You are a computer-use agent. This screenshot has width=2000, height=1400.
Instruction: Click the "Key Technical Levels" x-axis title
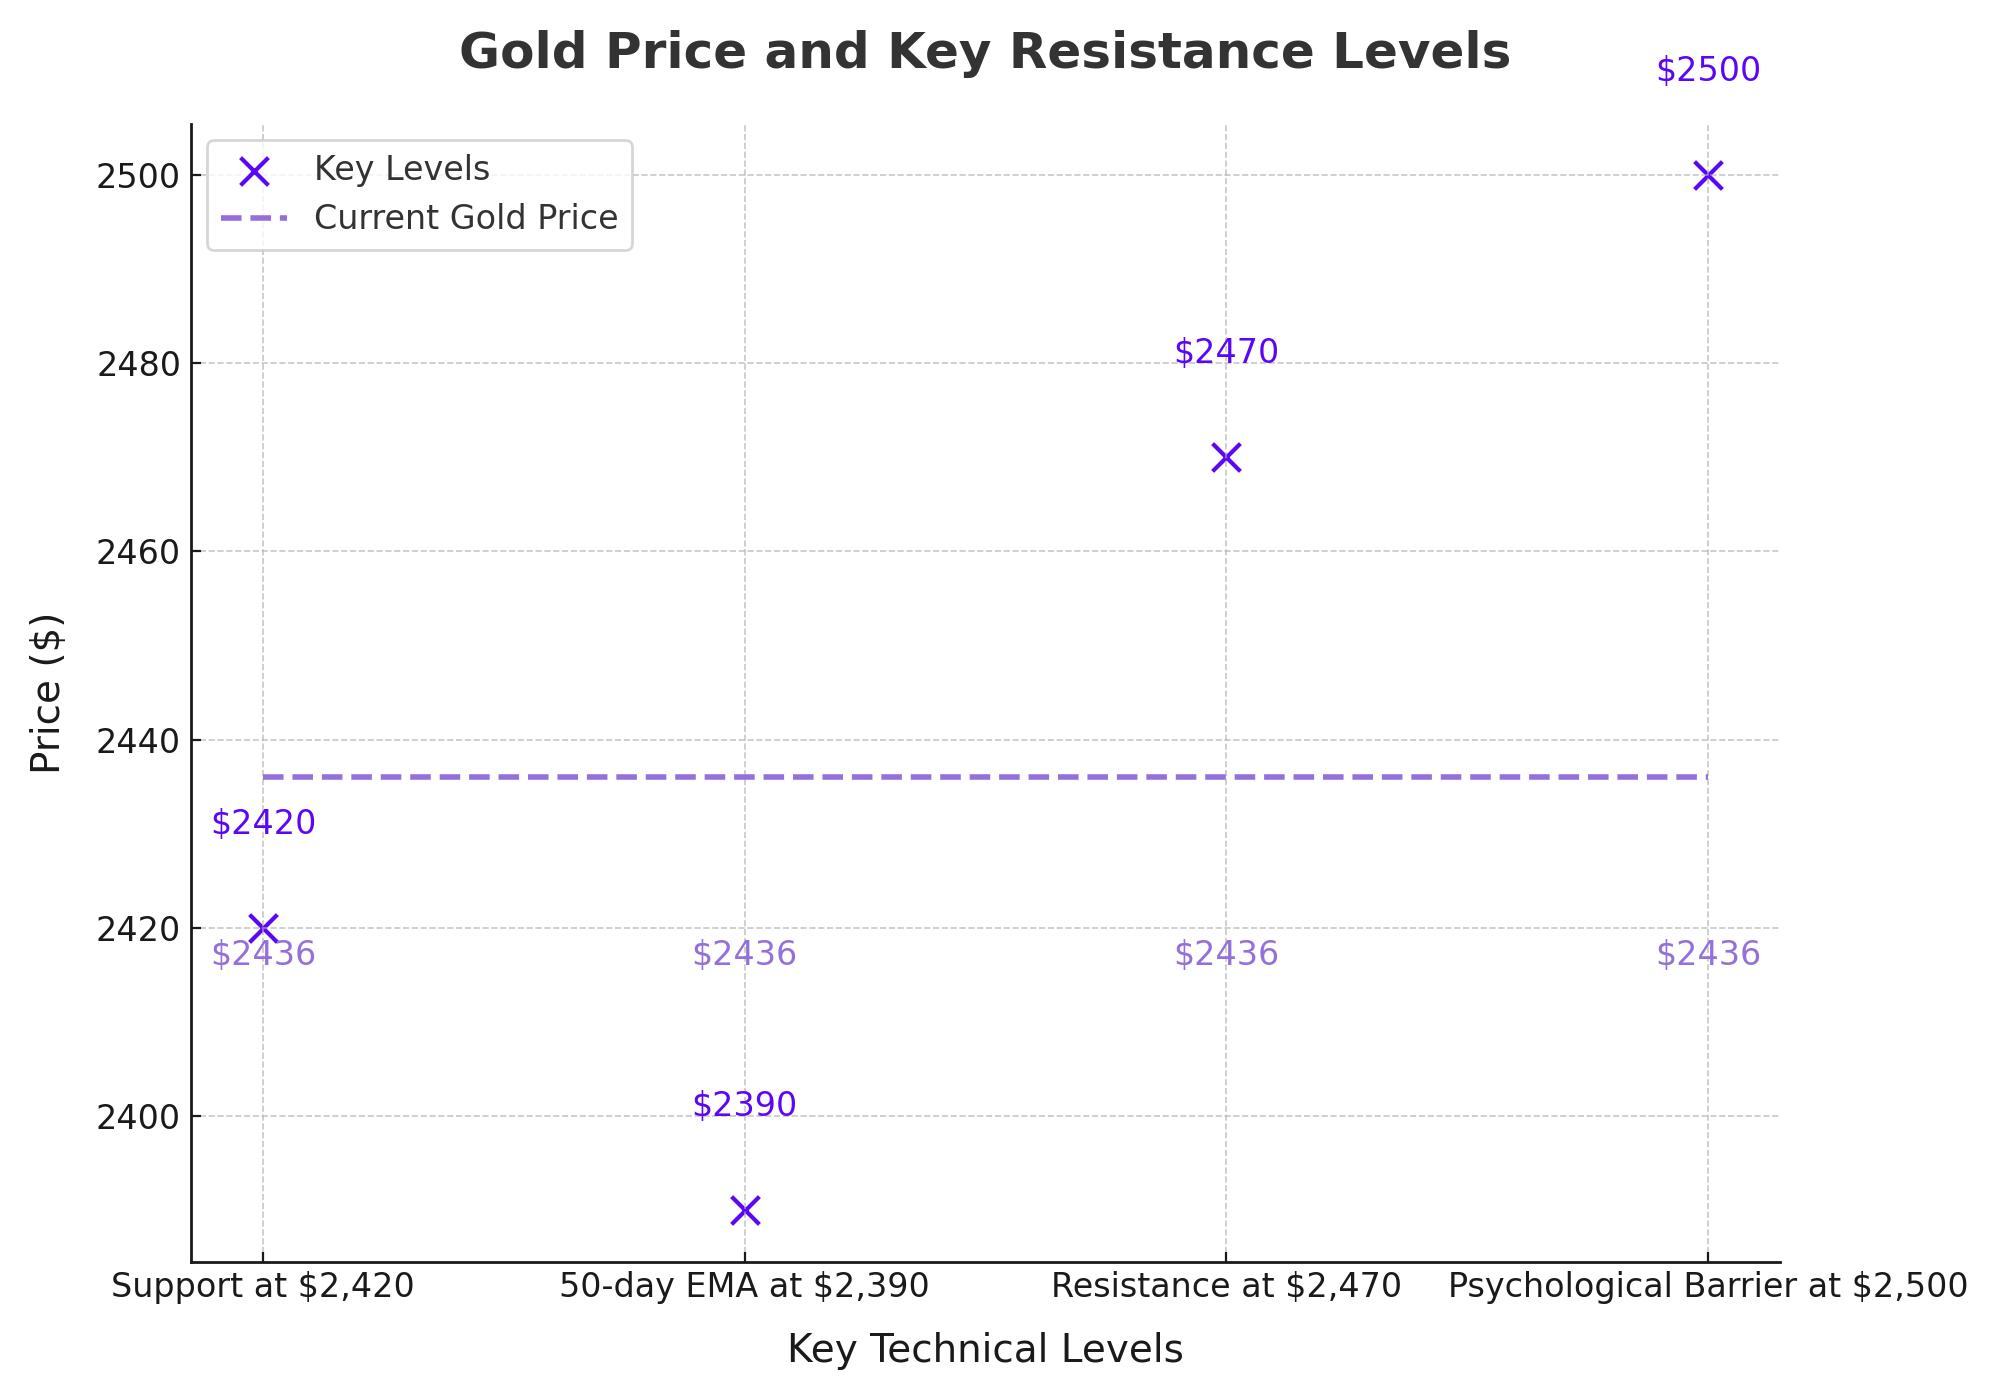coord(985,1350)
